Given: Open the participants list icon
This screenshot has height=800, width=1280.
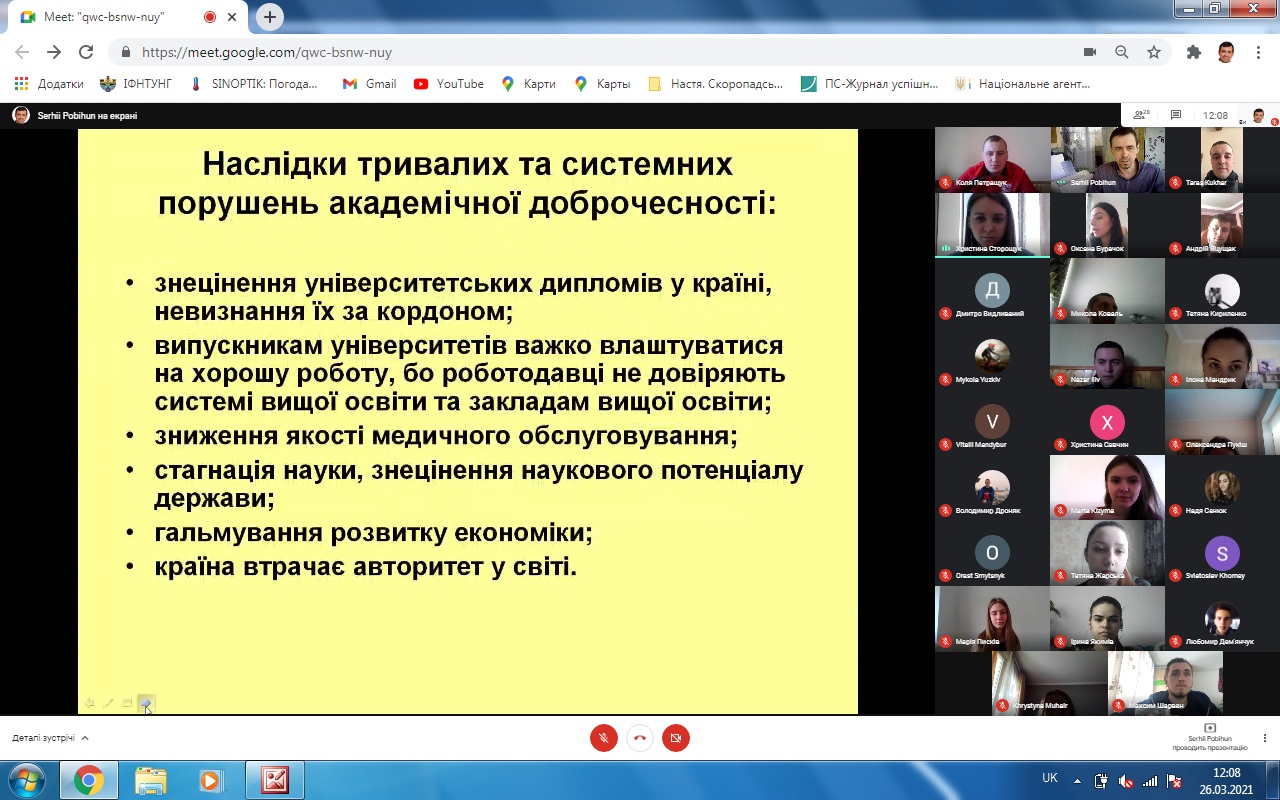Looking at the screenshot, I should click(1140, 115).
